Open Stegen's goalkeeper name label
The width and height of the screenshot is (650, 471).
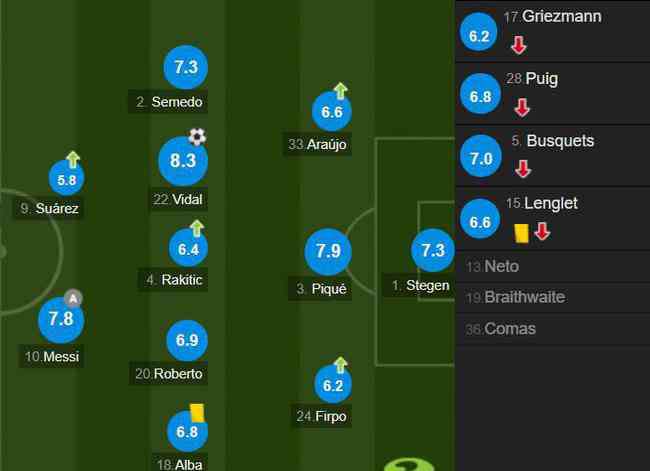pos(420,285)
